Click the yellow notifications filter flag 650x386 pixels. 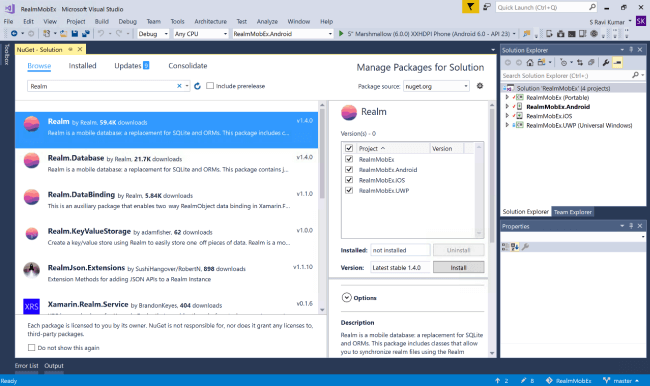pos(471,7)
